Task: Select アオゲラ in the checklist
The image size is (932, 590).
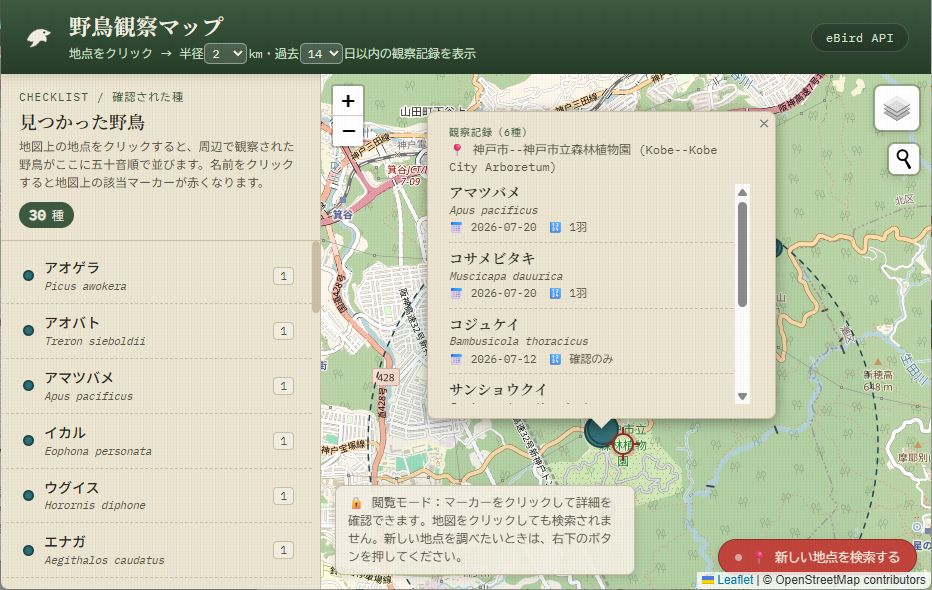Action: tap(157, 276)
